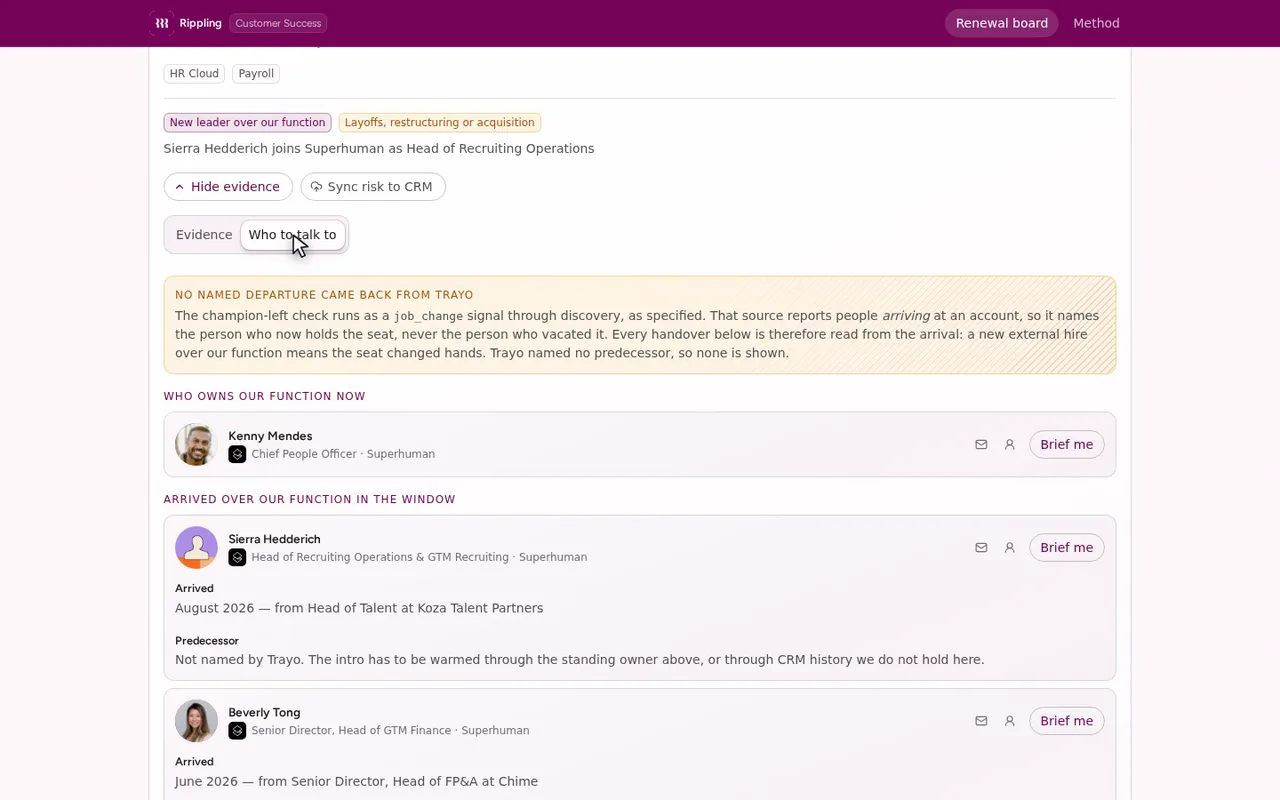Open the Renewal board page
This screenshot has width=1280, height=800.
pyautogui.click(x=1001, y=23)
